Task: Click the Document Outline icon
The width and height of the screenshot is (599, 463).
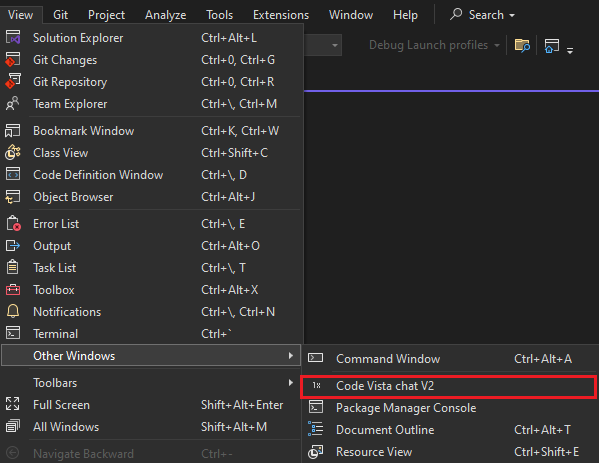Action: coord(316,429)
